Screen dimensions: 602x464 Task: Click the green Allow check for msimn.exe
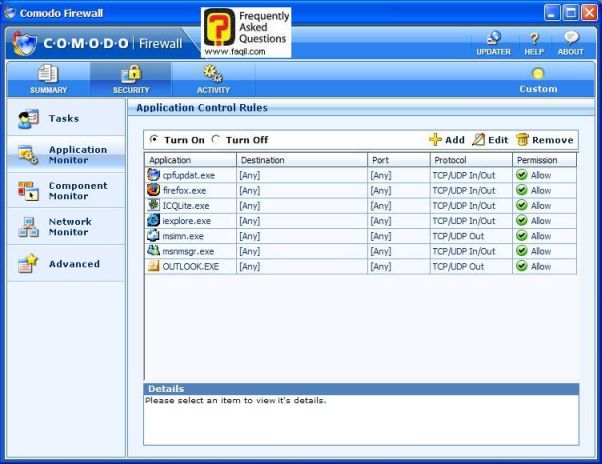tap(521, 236)
